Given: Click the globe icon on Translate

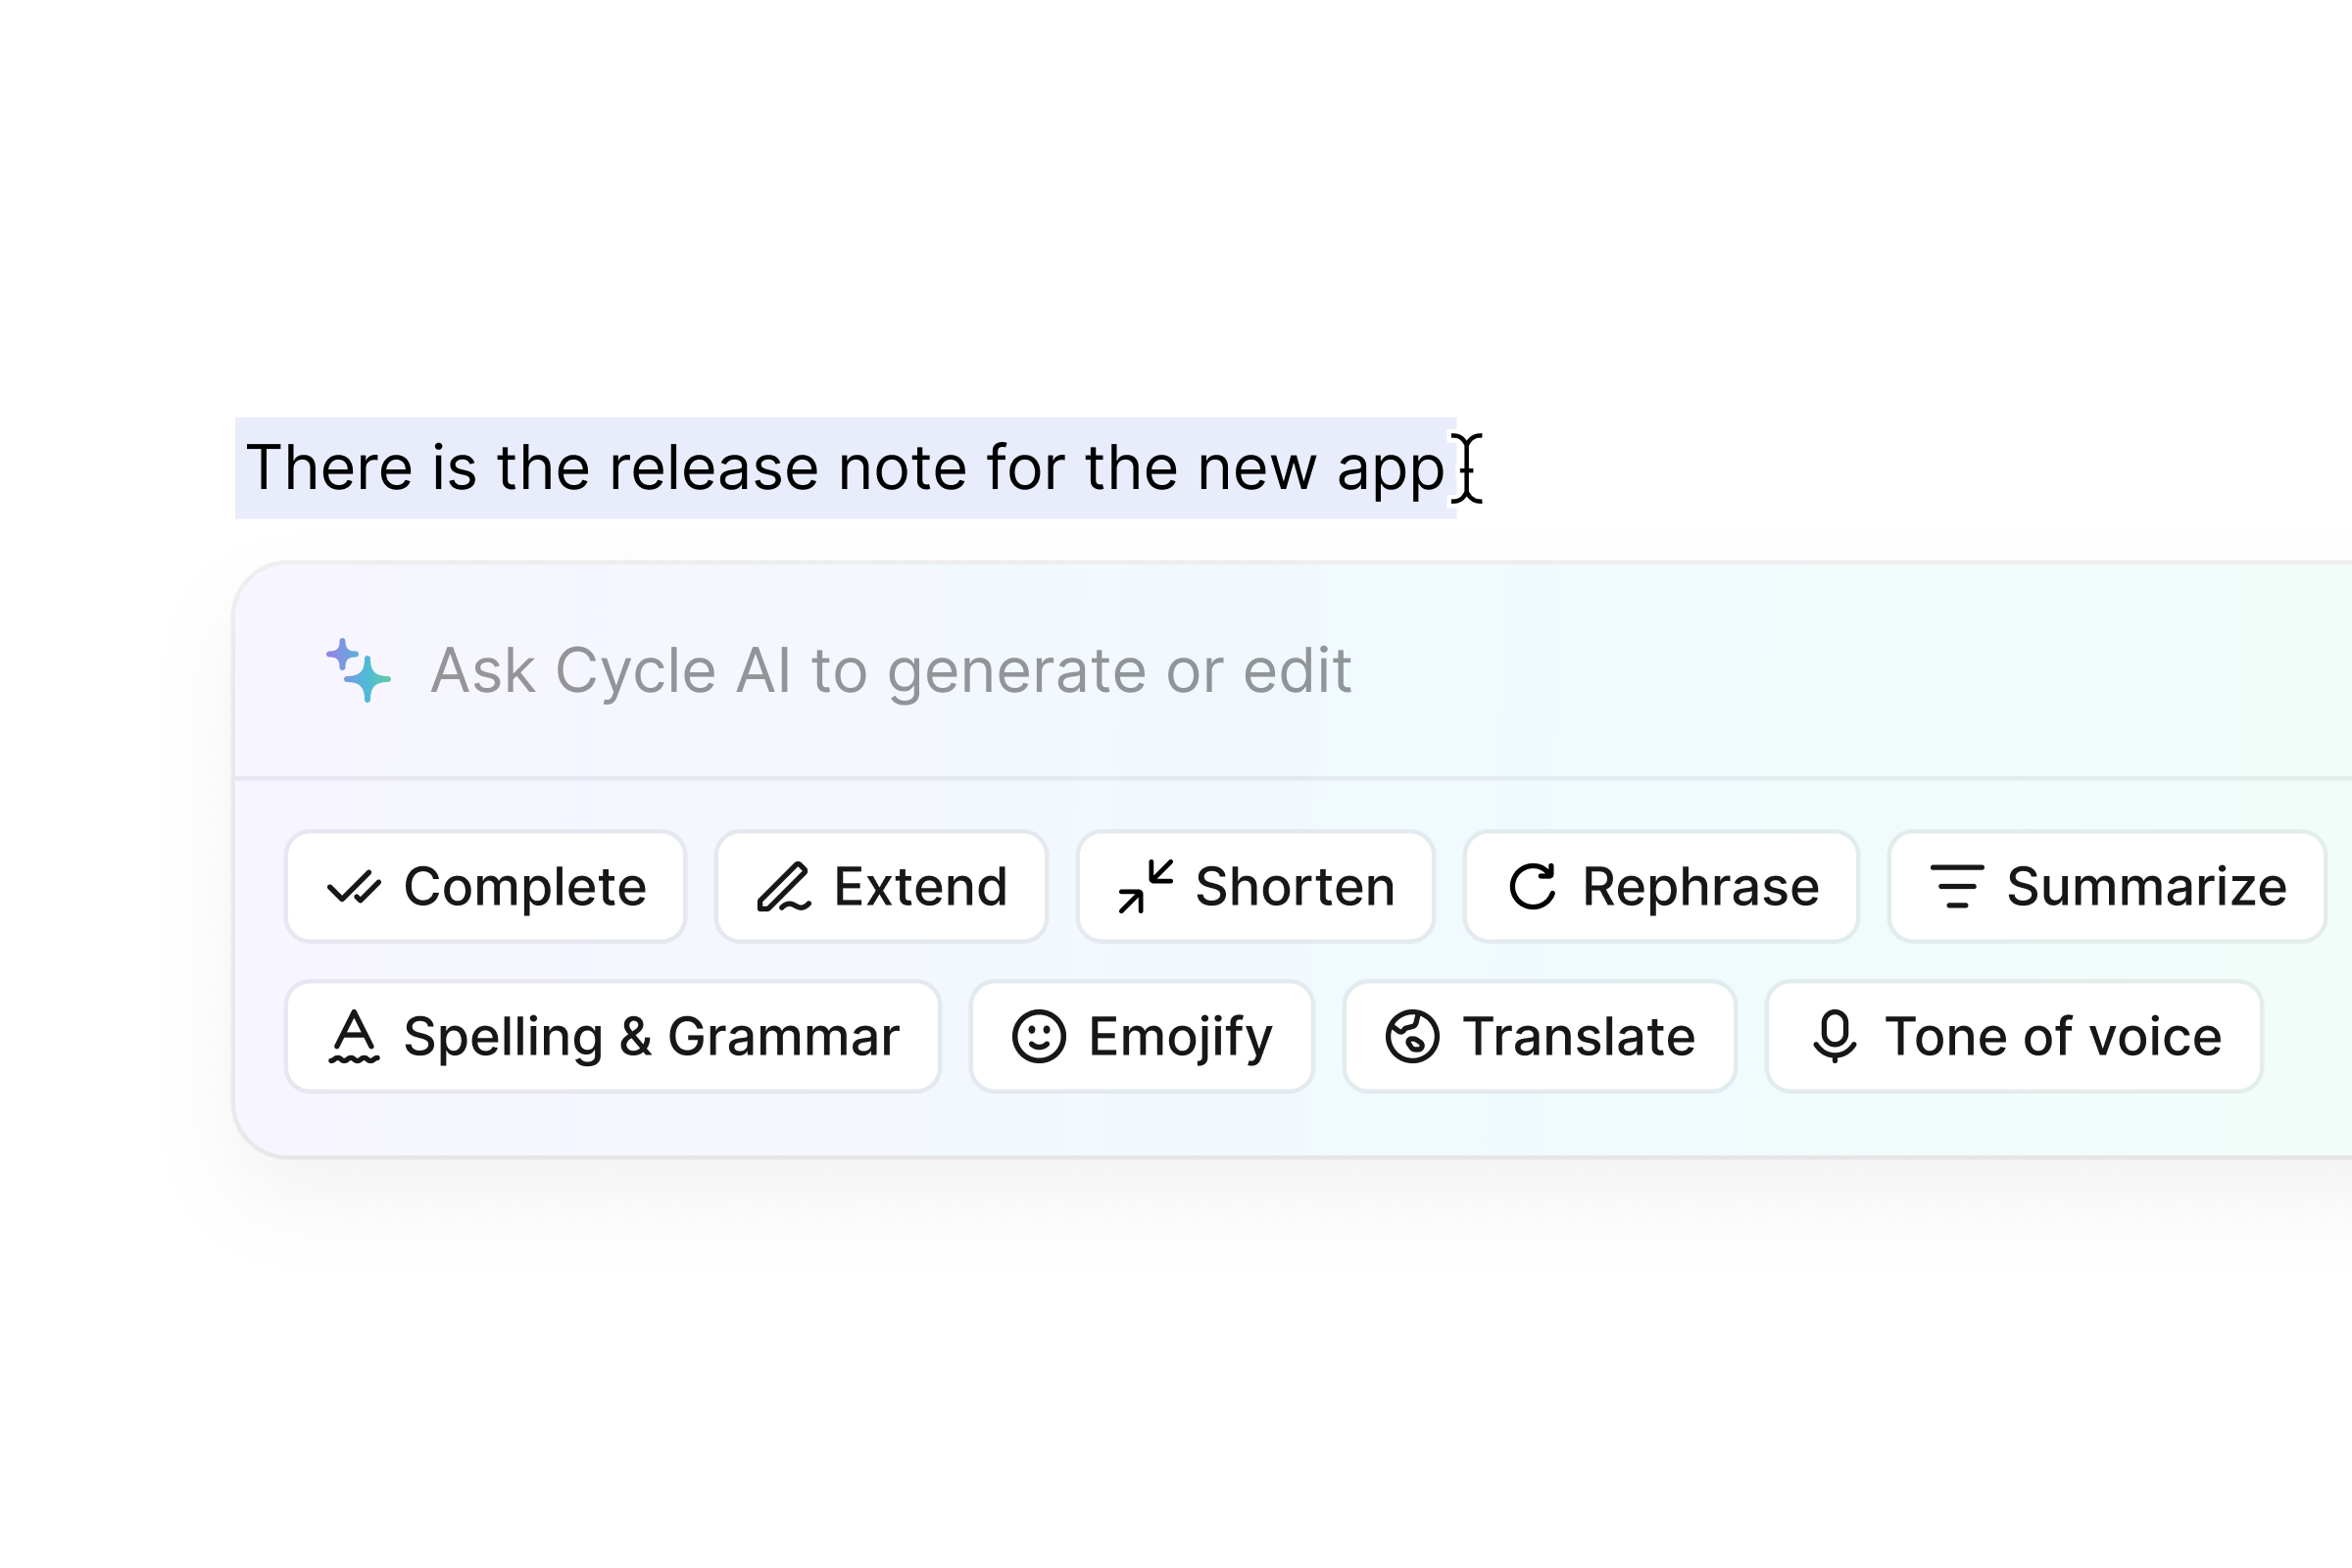Looking at the screenshot, I should 1412,1036.
